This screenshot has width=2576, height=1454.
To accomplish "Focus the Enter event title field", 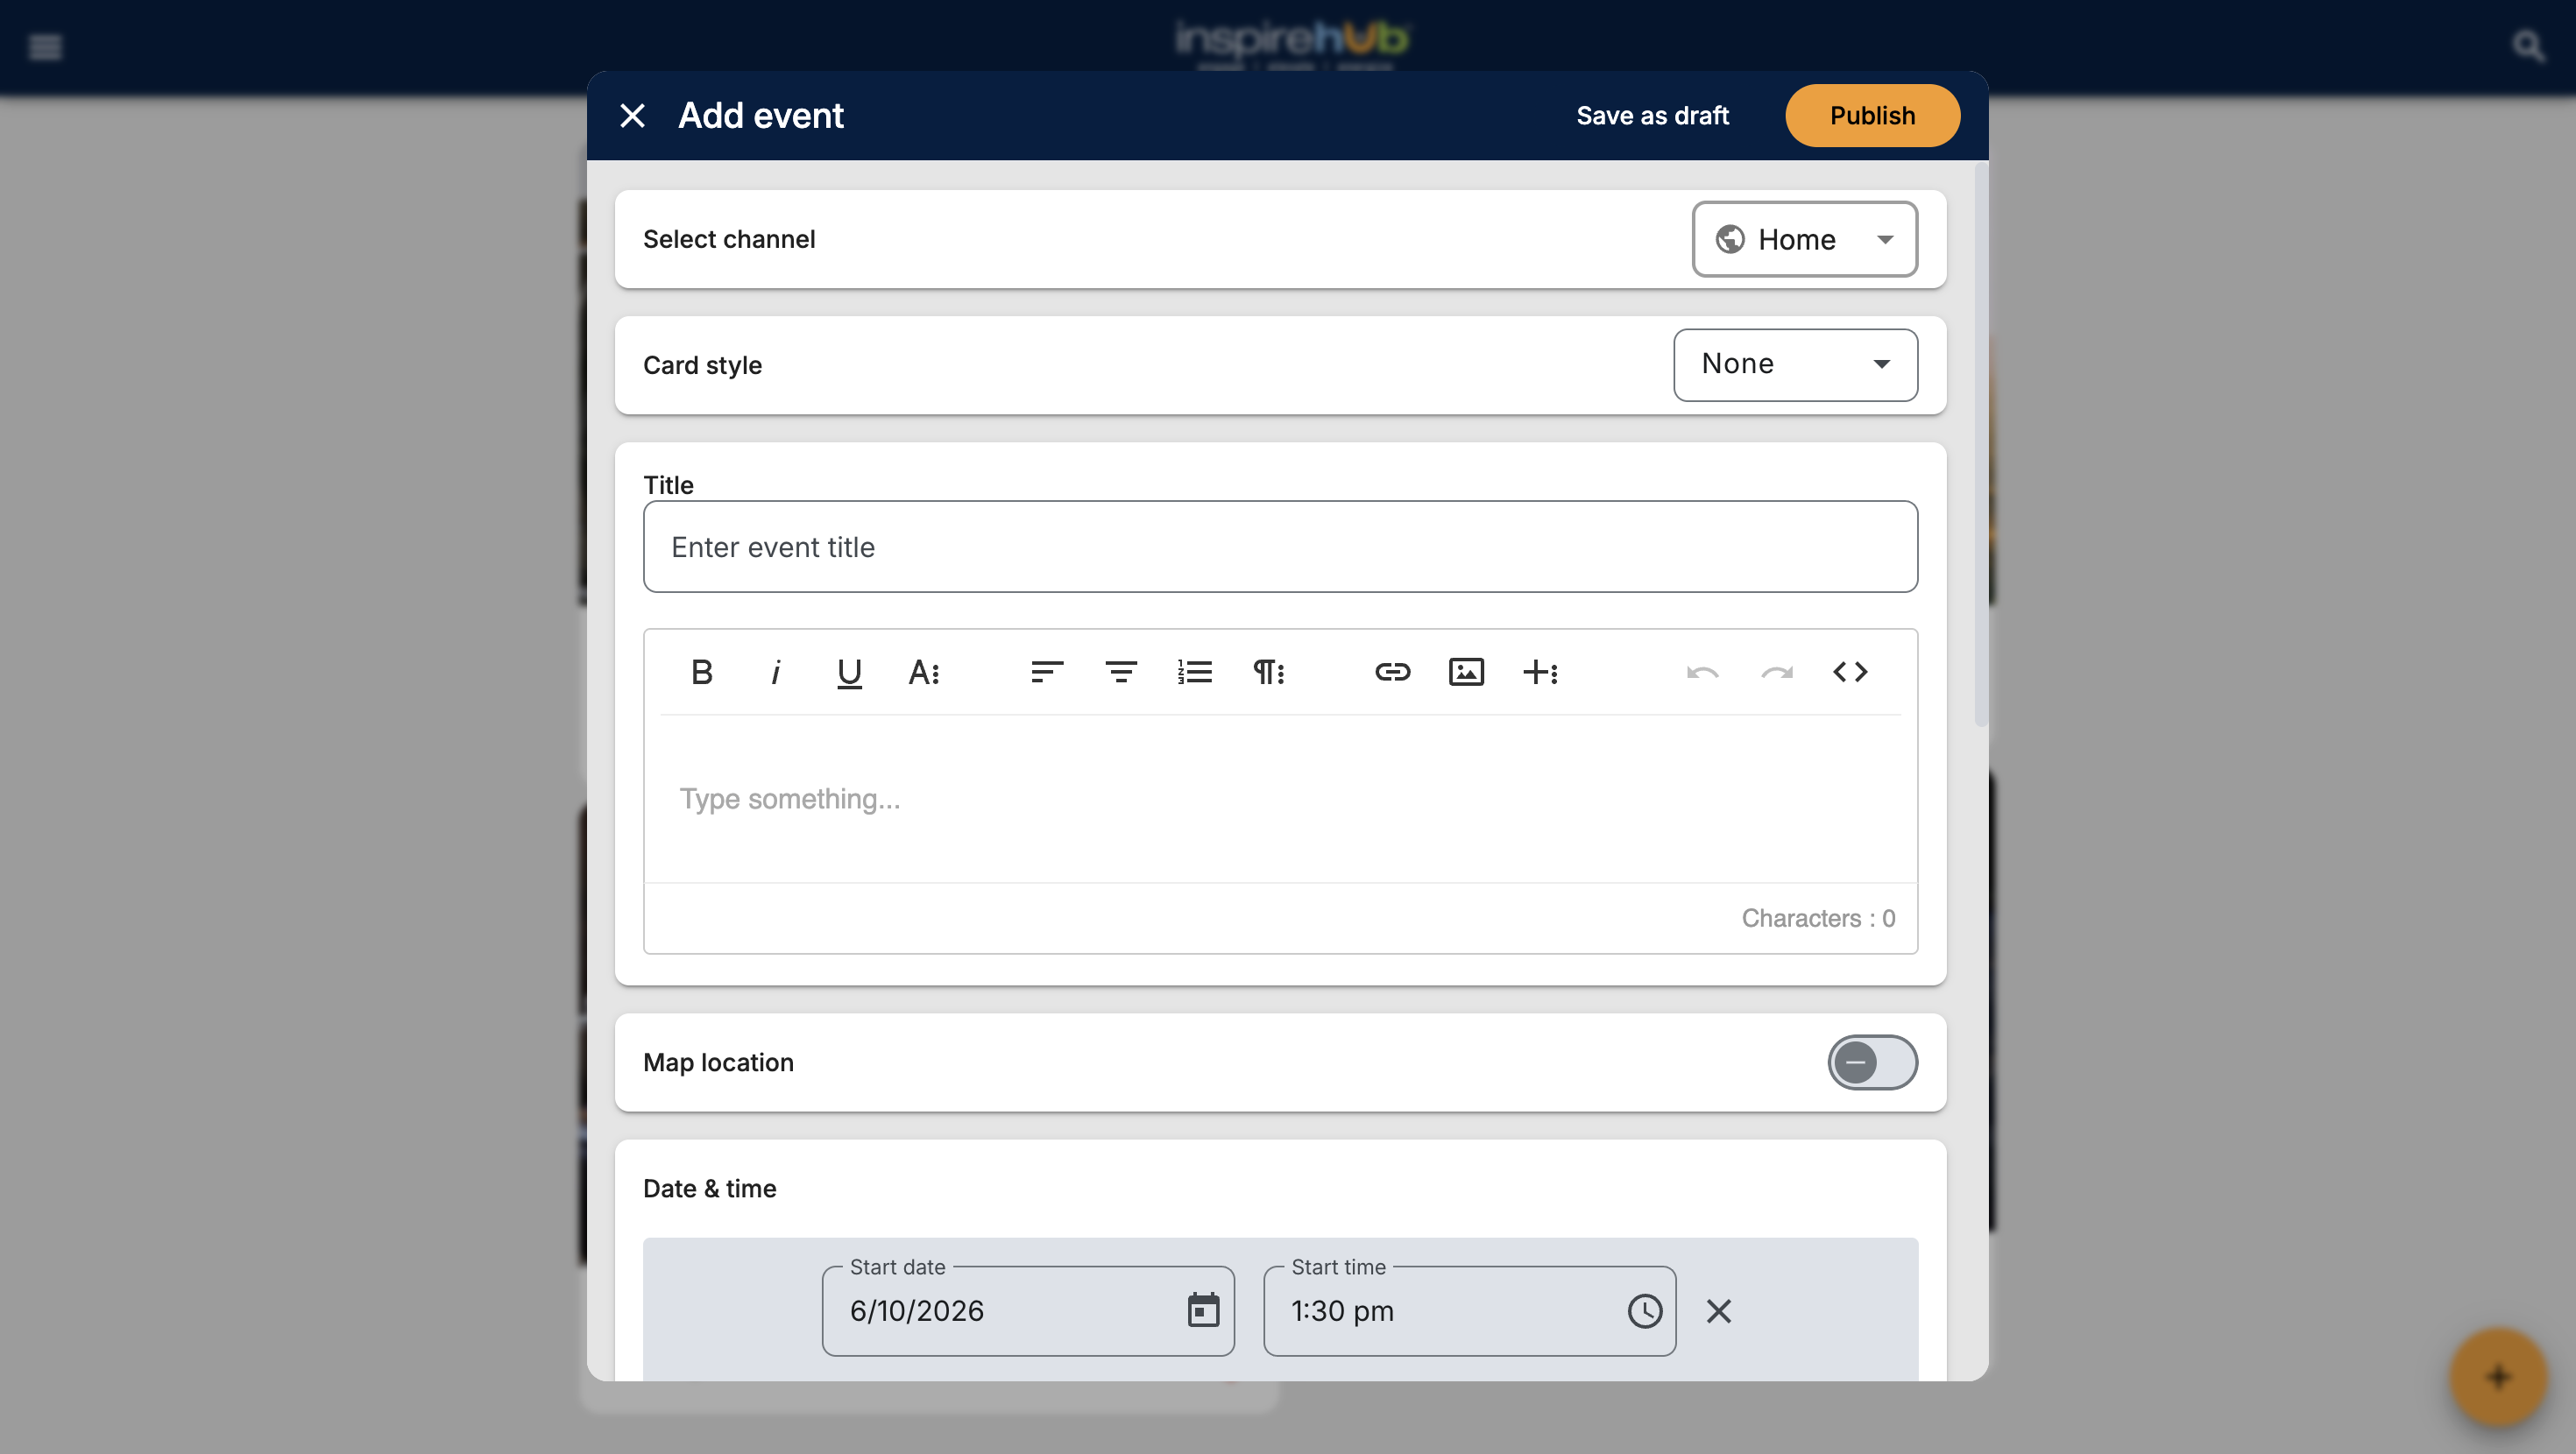I will click(x=1280, y=547).
